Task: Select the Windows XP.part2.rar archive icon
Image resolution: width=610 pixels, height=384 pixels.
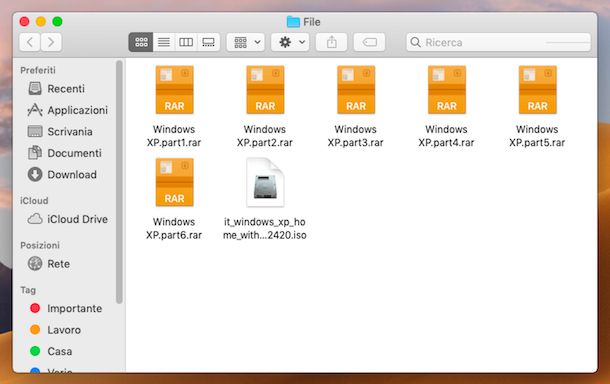Action: [x=265, y=90]
